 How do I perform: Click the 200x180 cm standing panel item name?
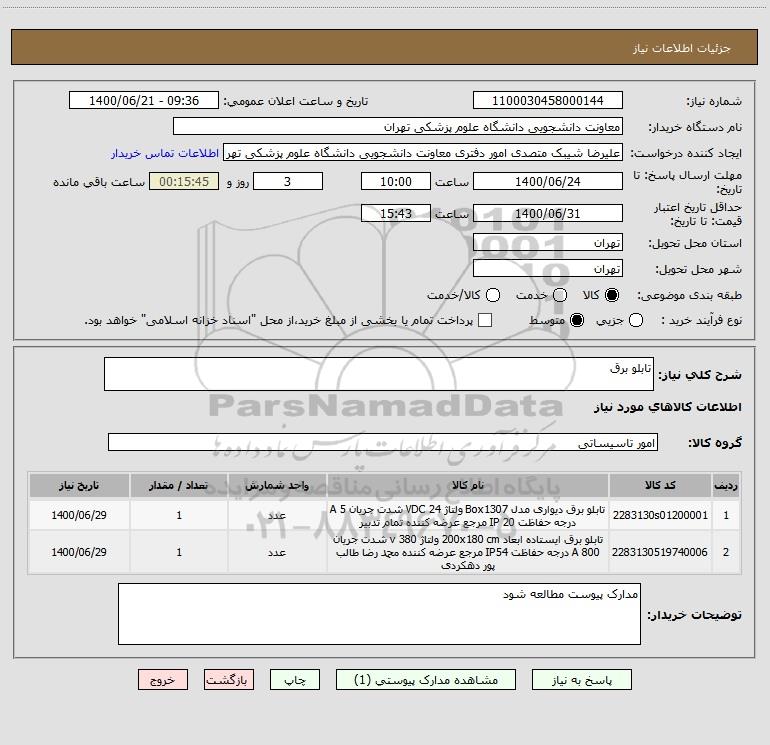[468, 552]
